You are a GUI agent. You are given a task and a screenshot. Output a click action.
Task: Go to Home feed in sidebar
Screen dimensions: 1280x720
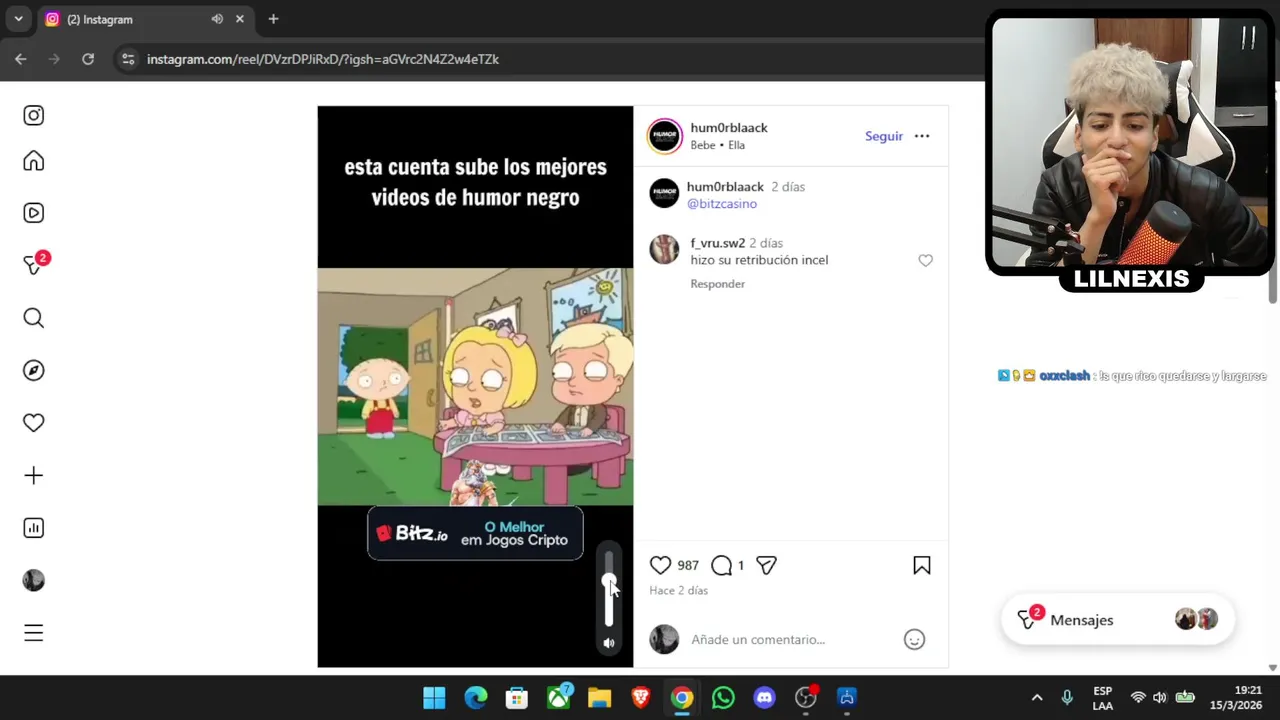click(34, 161)
